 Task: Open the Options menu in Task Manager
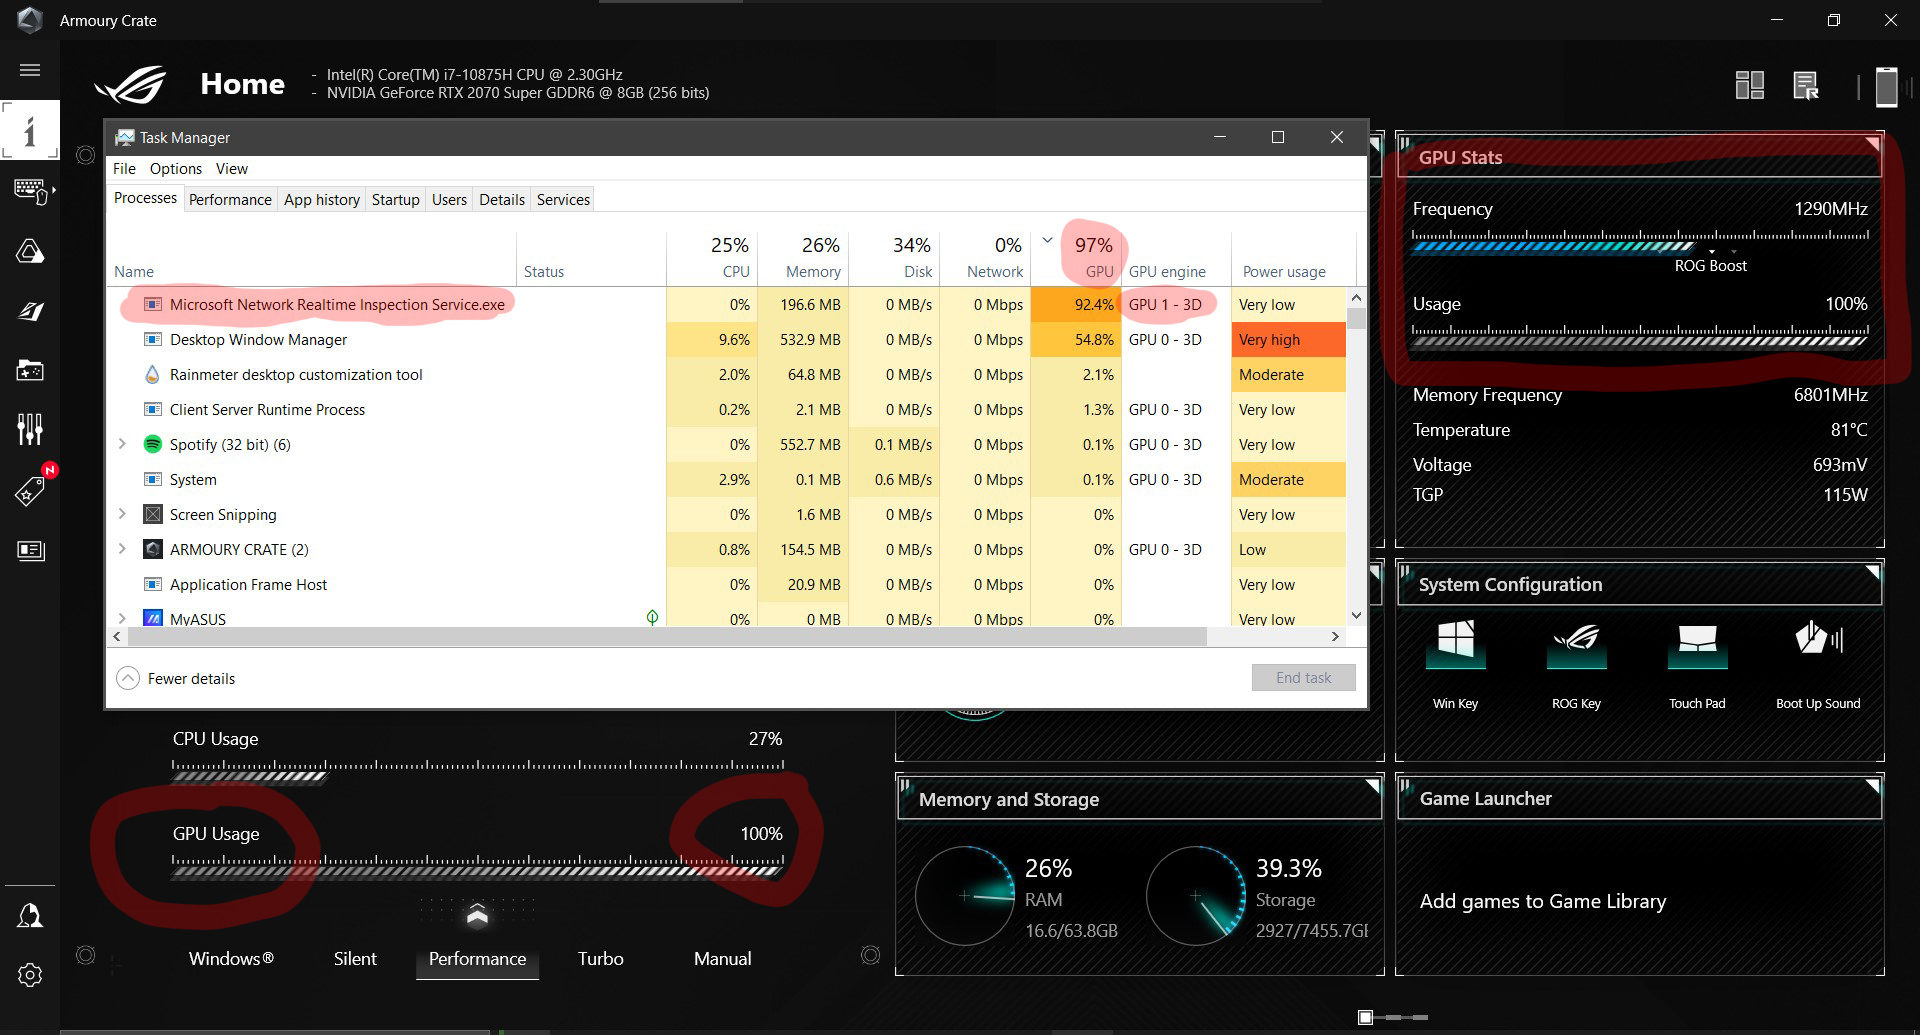coord(176,169)
